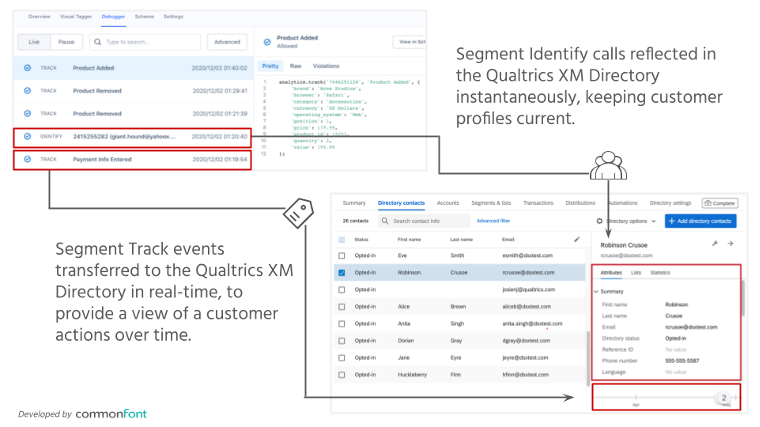The height and width of the screenshot is (427, 760).
Task: Open Qualtrics Summary tab
Action: 354,203
